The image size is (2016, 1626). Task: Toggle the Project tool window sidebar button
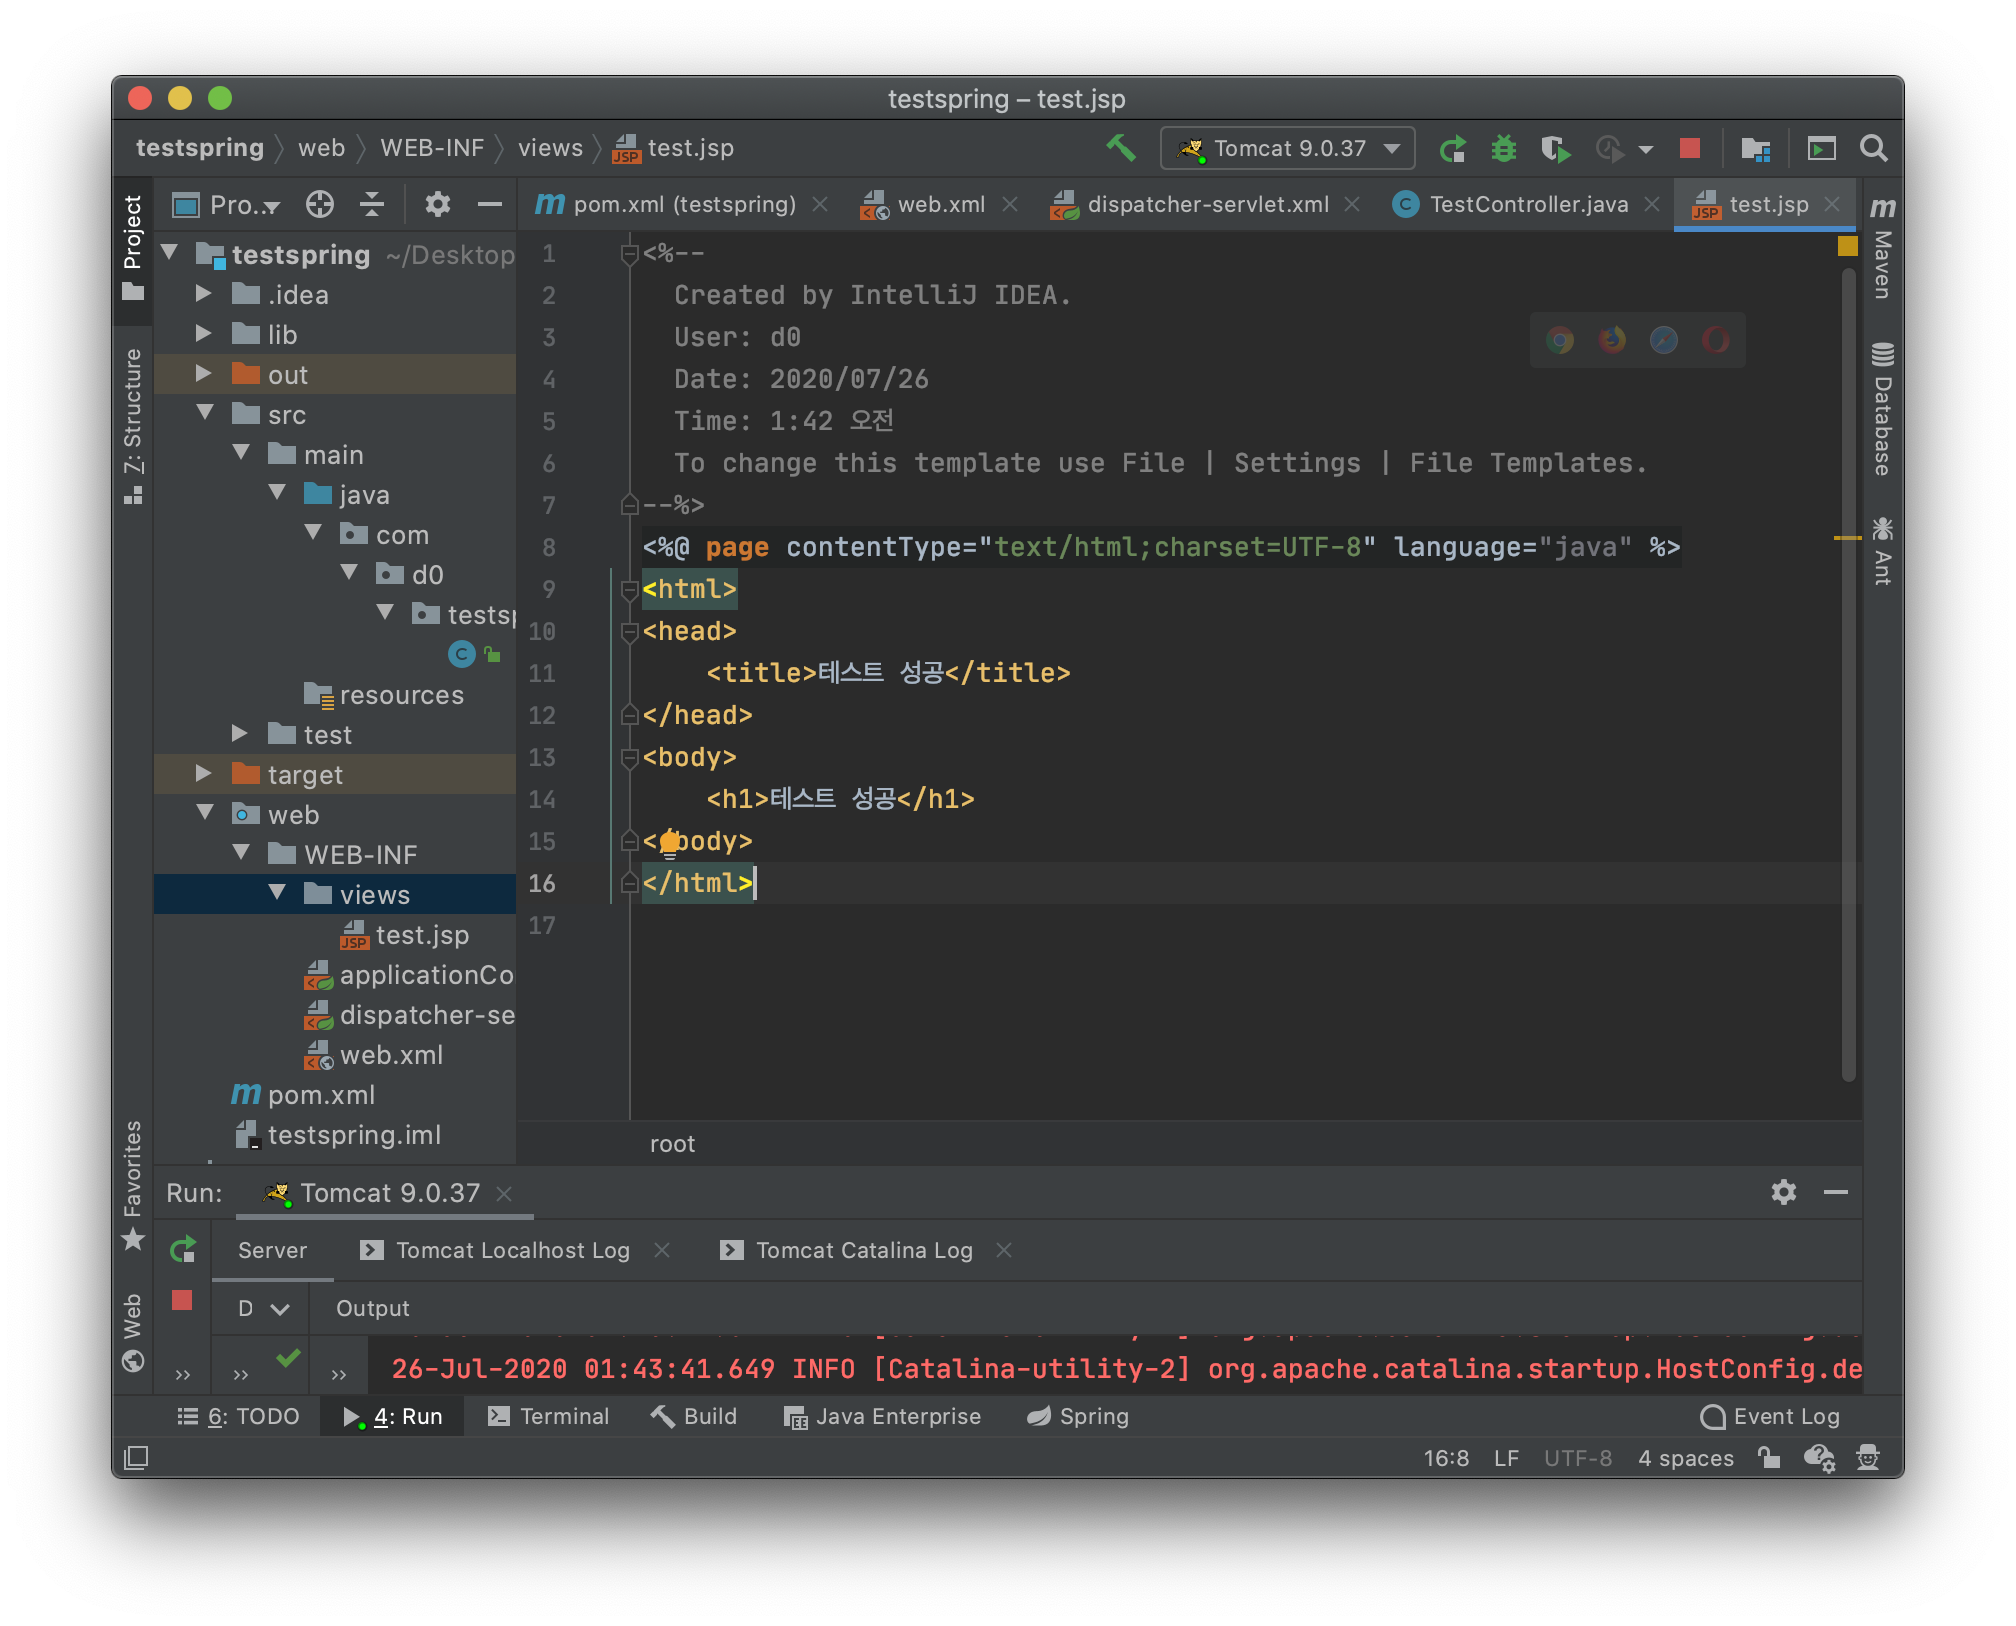coord(133,245)
